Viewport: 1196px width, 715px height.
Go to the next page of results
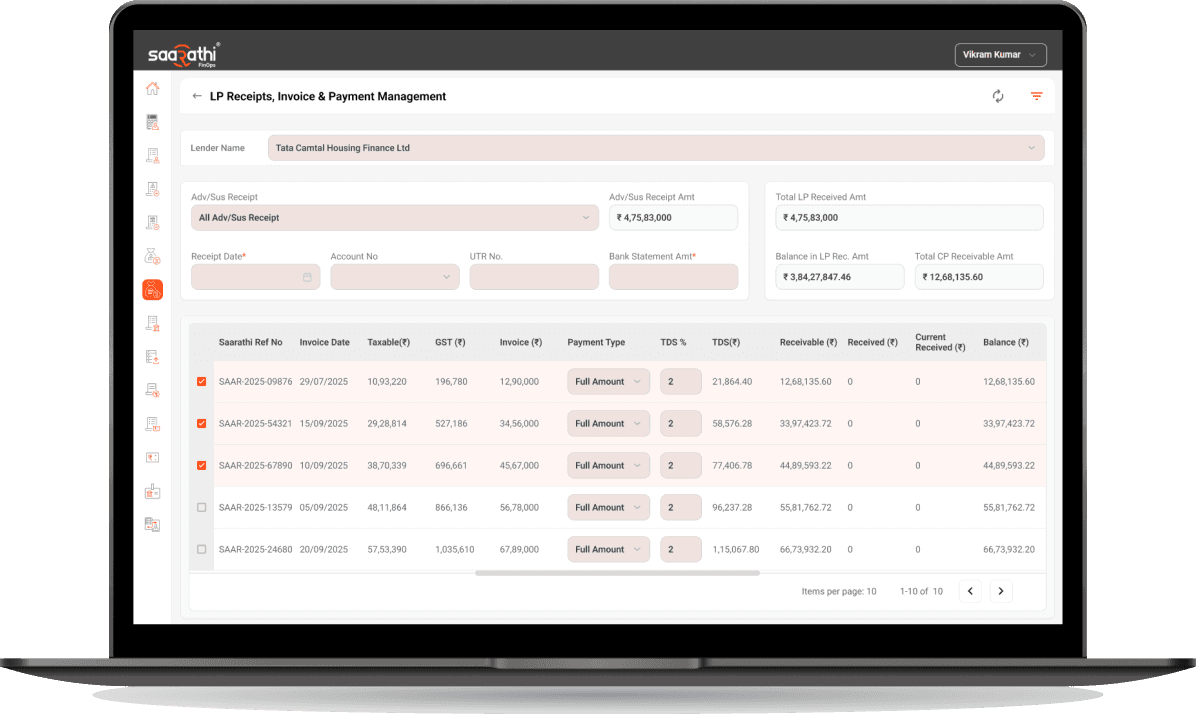click(1001, 591)
